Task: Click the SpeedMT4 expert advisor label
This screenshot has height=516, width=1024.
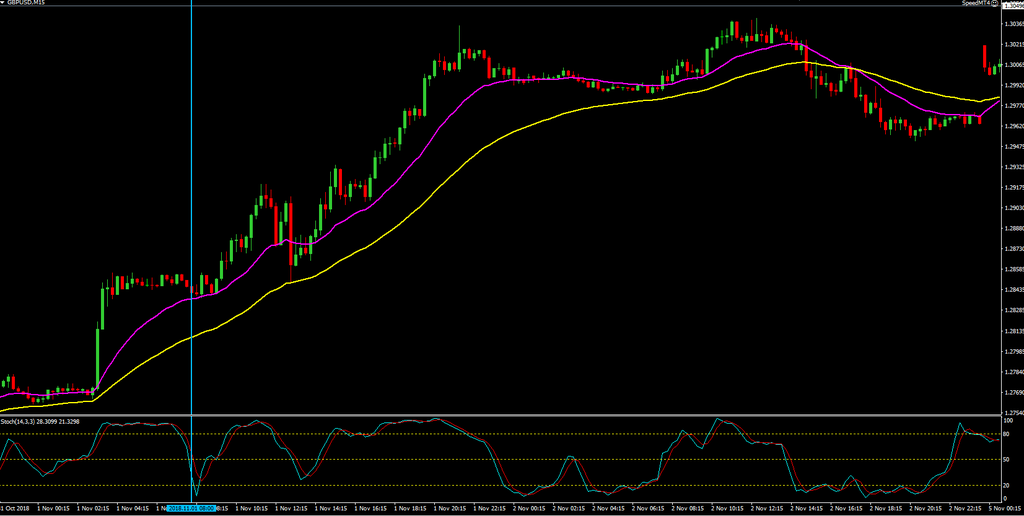Action: click(x=976, y=3)
